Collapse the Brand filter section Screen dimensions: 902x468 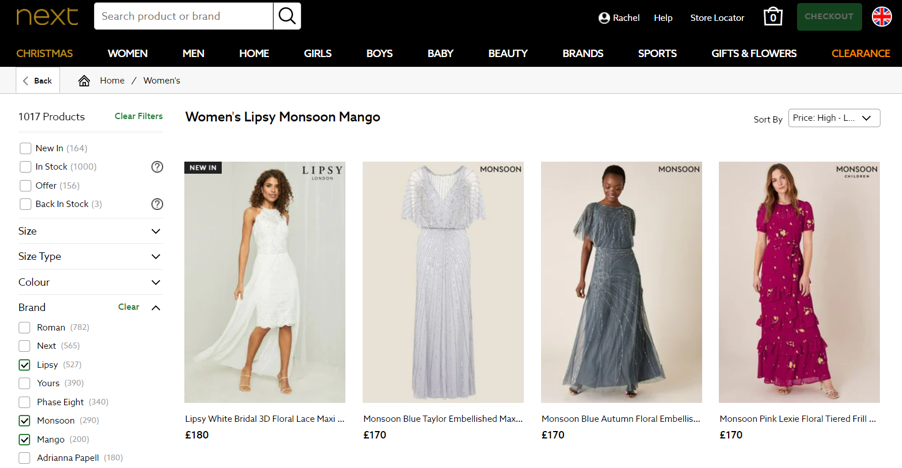(x=155, y=308)
